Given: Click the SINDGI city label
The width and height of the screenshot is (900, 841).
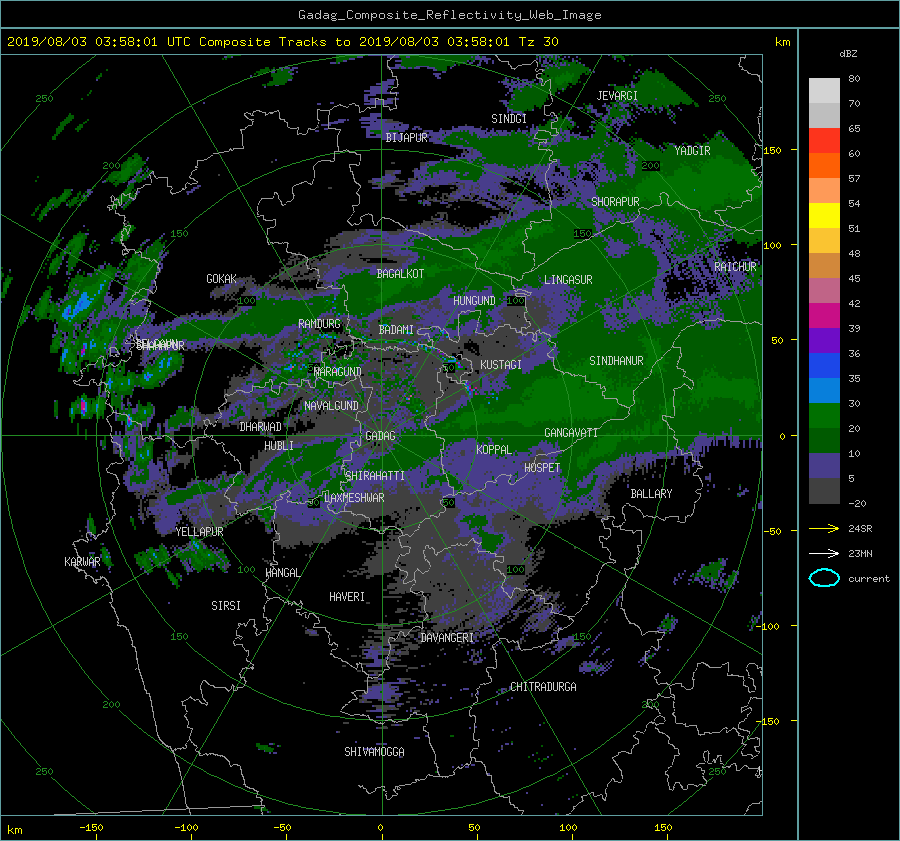Looking at the screenshot, I should tap(509, 118).
